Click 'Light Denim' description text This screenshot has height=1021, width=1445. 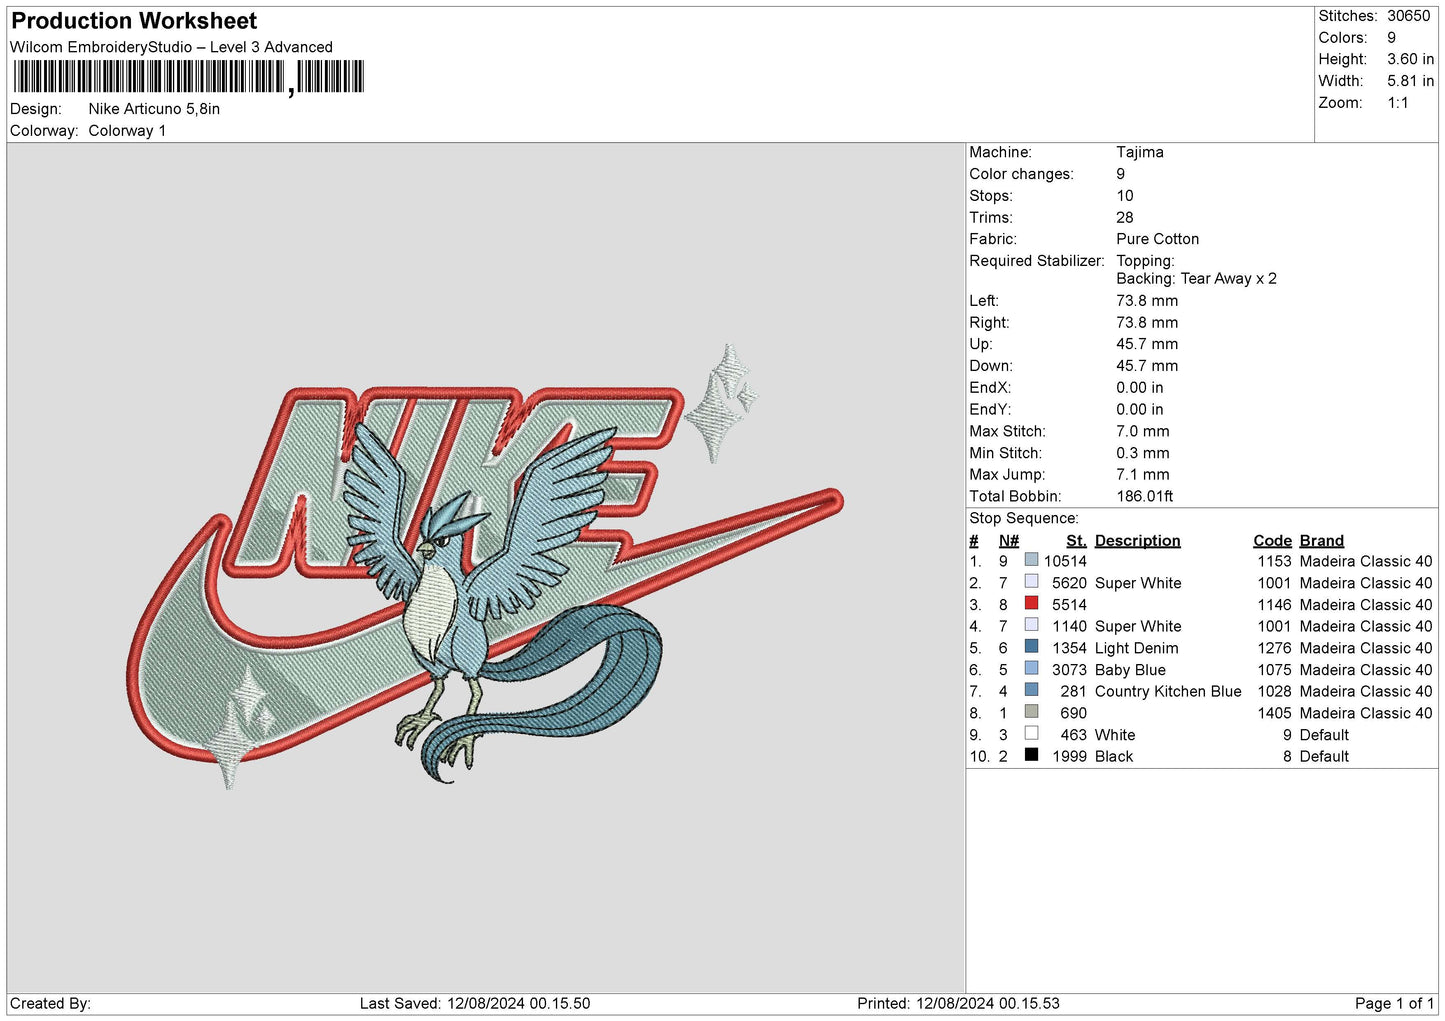(1136, 648)
